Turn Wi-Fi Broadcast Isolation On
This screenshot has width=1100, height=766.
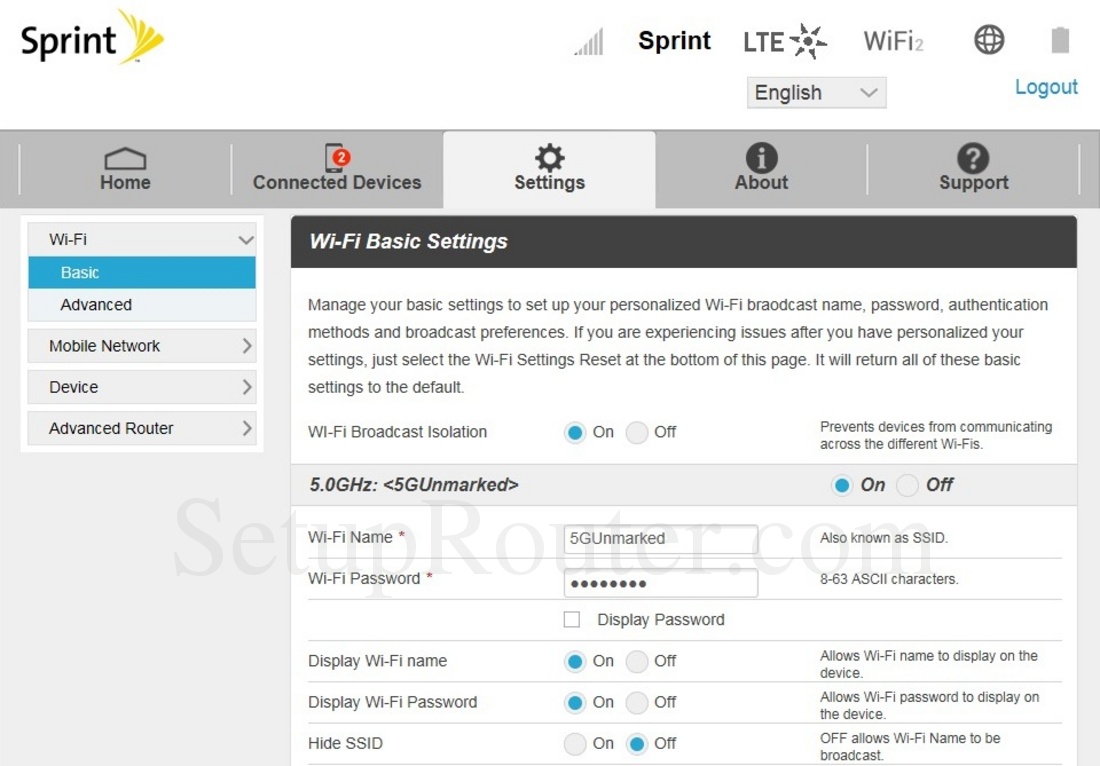point(575,432)
